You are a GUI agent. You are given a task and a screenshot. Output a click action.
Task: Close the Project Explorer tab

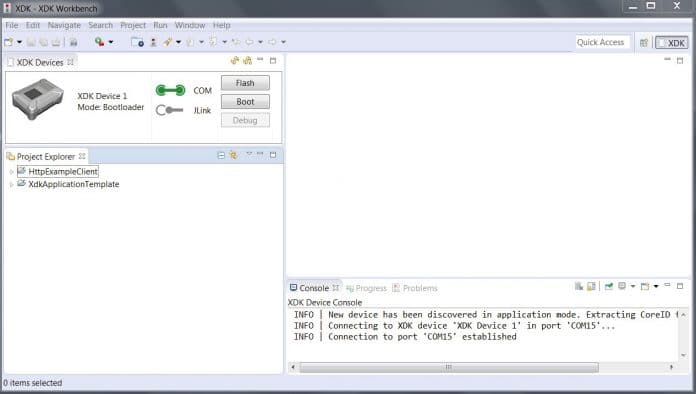coord(82,156)
